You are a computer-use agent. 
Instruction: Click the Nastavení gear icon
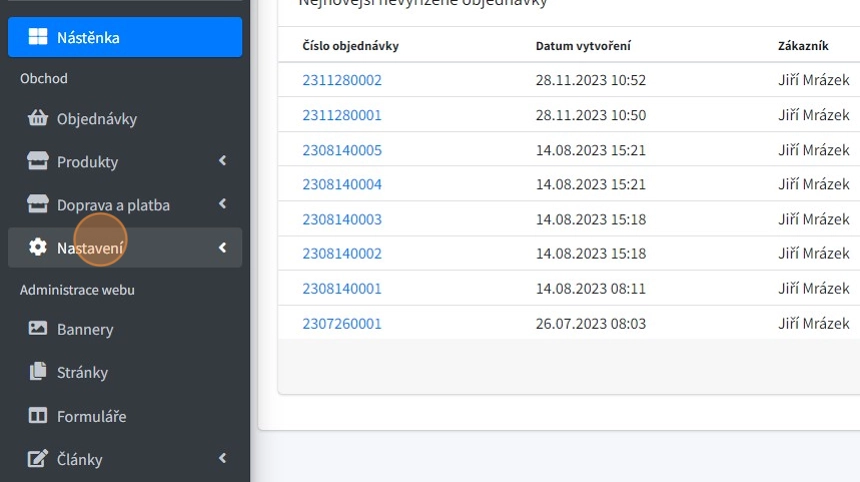point(38,248)
